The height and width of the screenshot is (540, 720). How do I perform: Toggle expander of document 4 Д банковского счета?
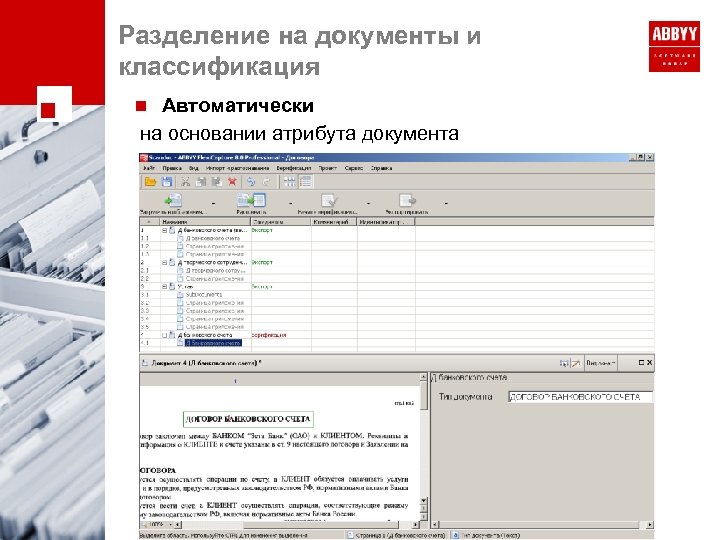point(164,335)
